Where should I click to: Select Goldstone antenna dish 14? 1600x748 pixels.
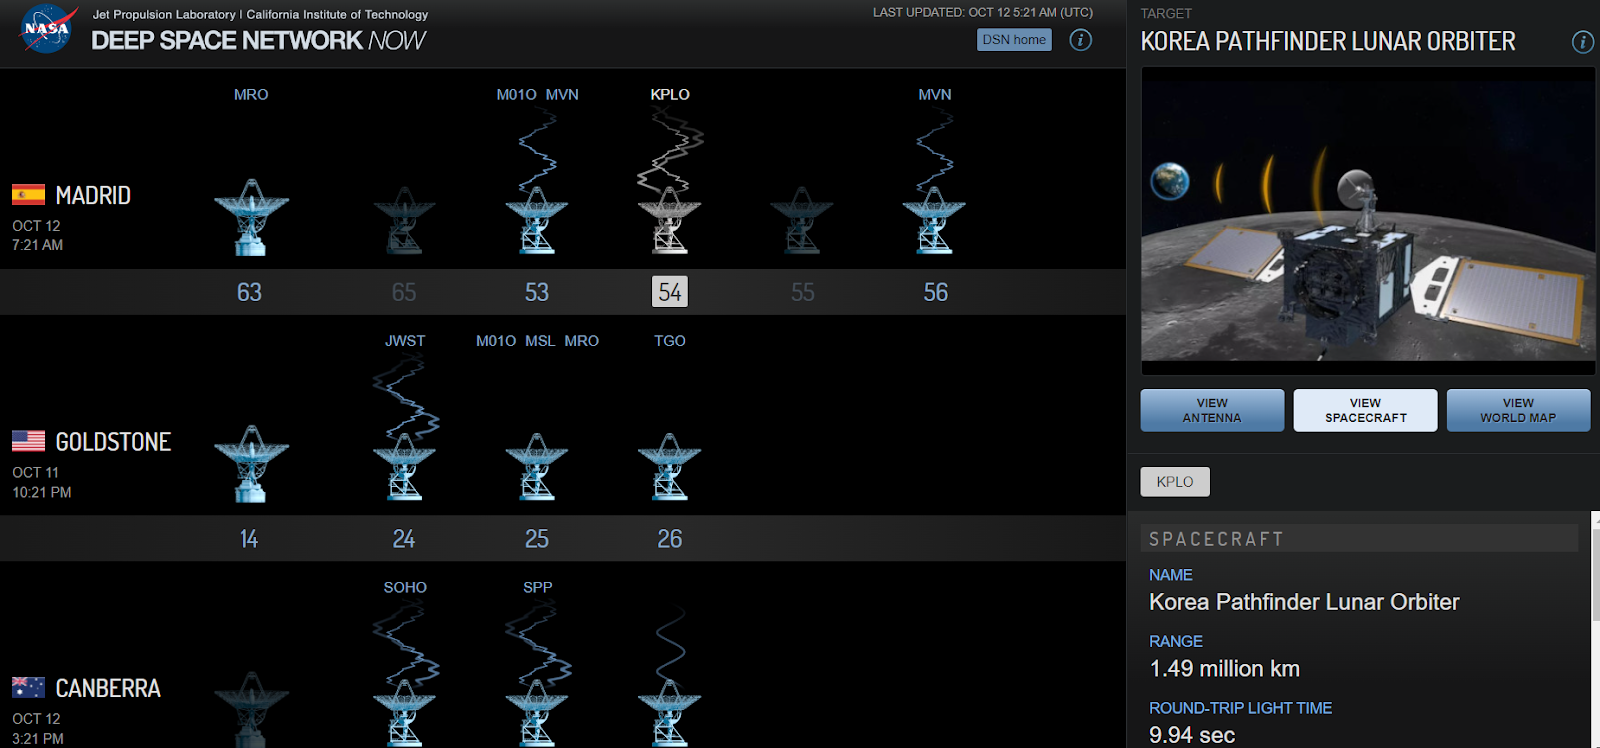click(251, 464)
